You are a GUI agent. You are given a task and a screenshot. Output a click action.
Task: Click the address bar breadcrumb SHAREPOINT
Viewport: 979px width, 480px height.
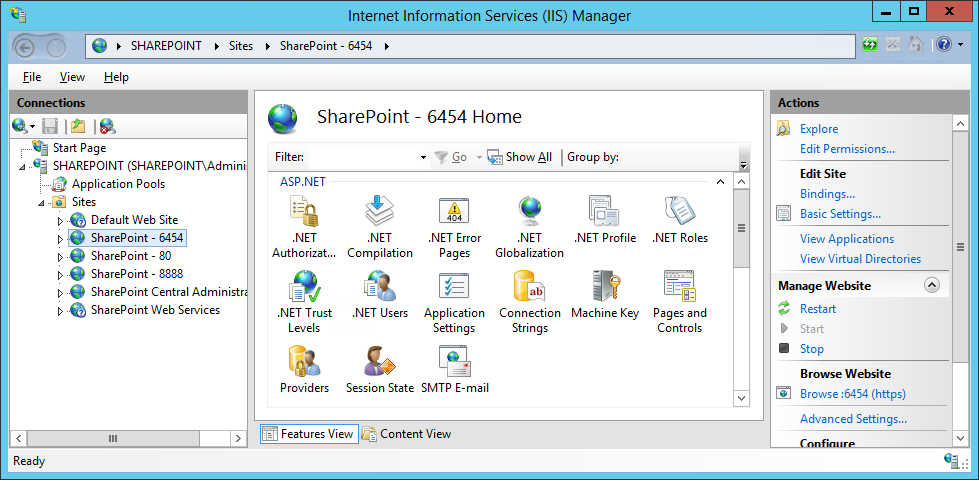[166, 46]
